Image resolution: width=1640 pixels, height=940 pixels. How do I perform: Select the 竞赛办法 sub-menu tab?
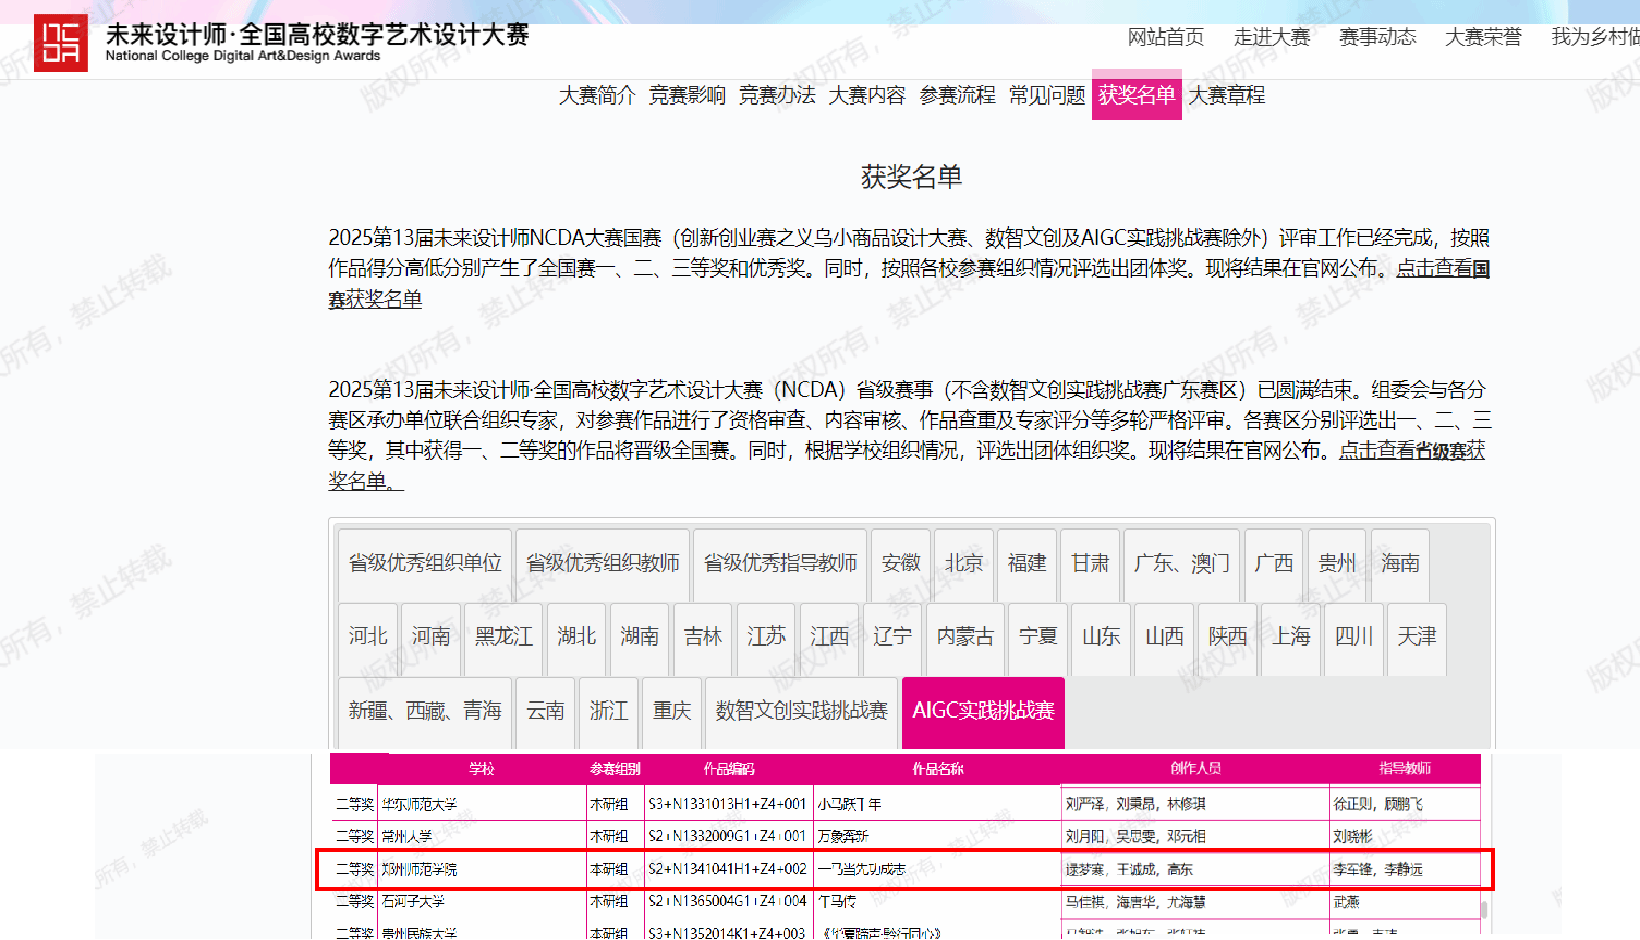click(x=776, y=95)
